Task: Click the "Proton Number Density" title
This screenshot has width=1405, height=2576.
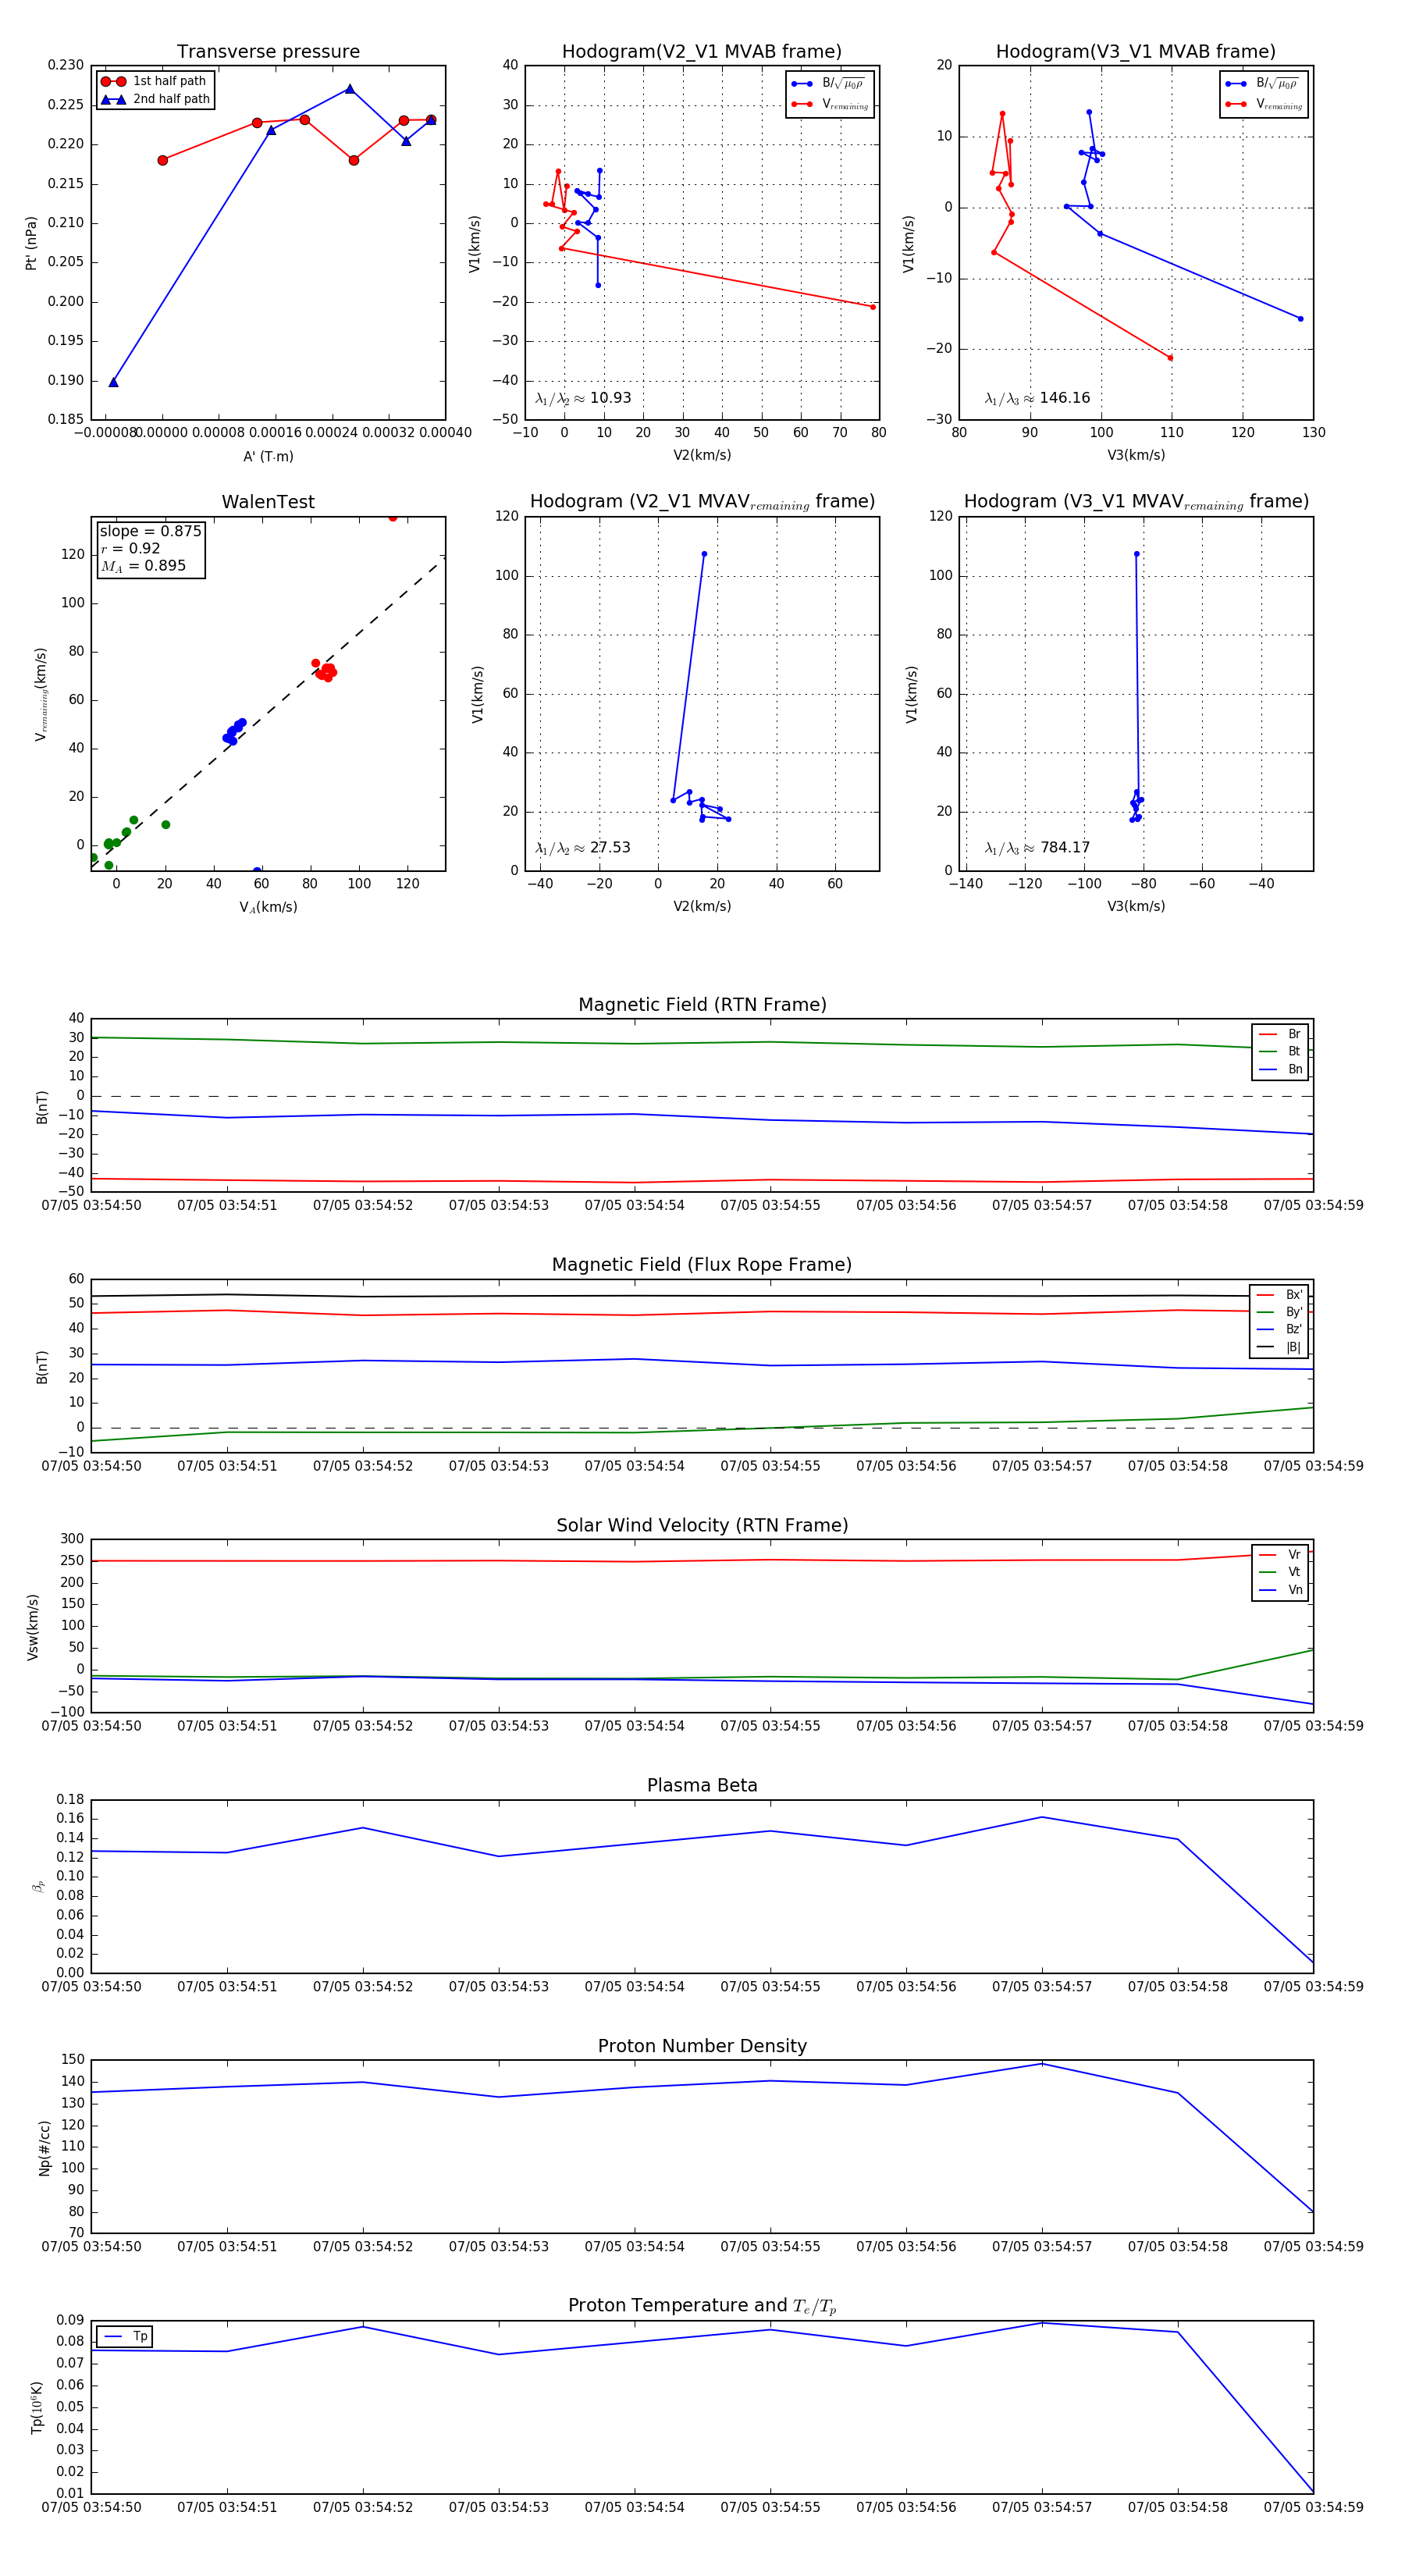Action: 702,2046
